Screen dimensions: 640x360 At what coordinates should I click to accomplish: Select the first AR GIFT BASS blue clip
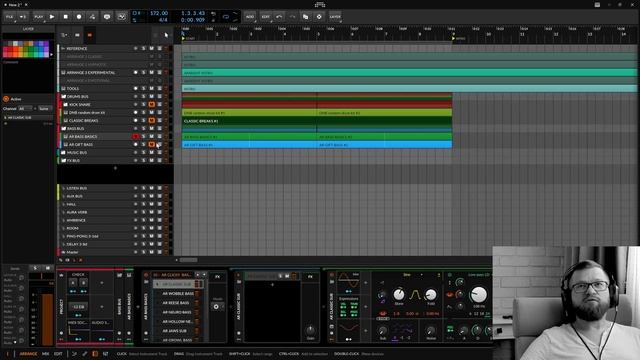pyautogui.click(x=249, y=144)
